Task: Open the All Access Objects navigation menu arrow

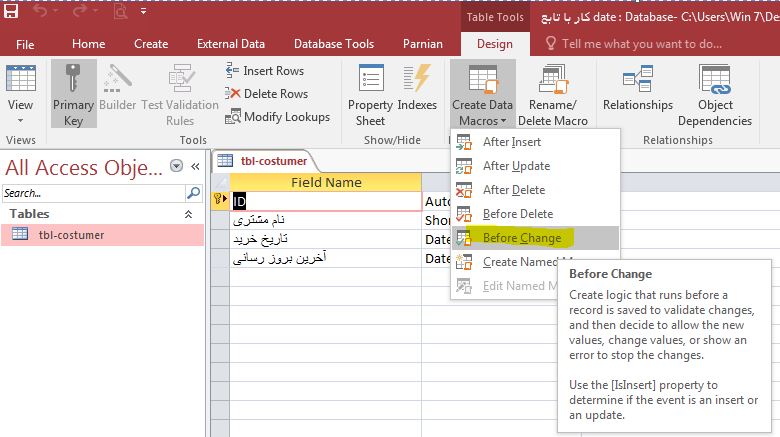Action: (x=176, y=166)
